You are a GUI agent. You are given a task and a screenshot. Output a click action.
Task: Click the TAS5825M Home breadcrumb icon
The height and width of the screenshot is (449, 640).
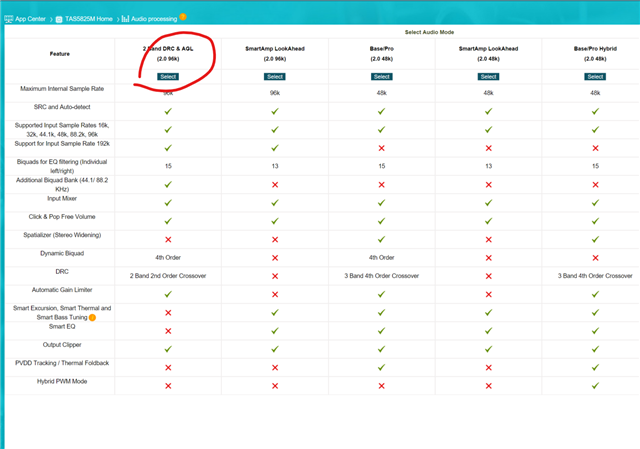pos(59,19)
